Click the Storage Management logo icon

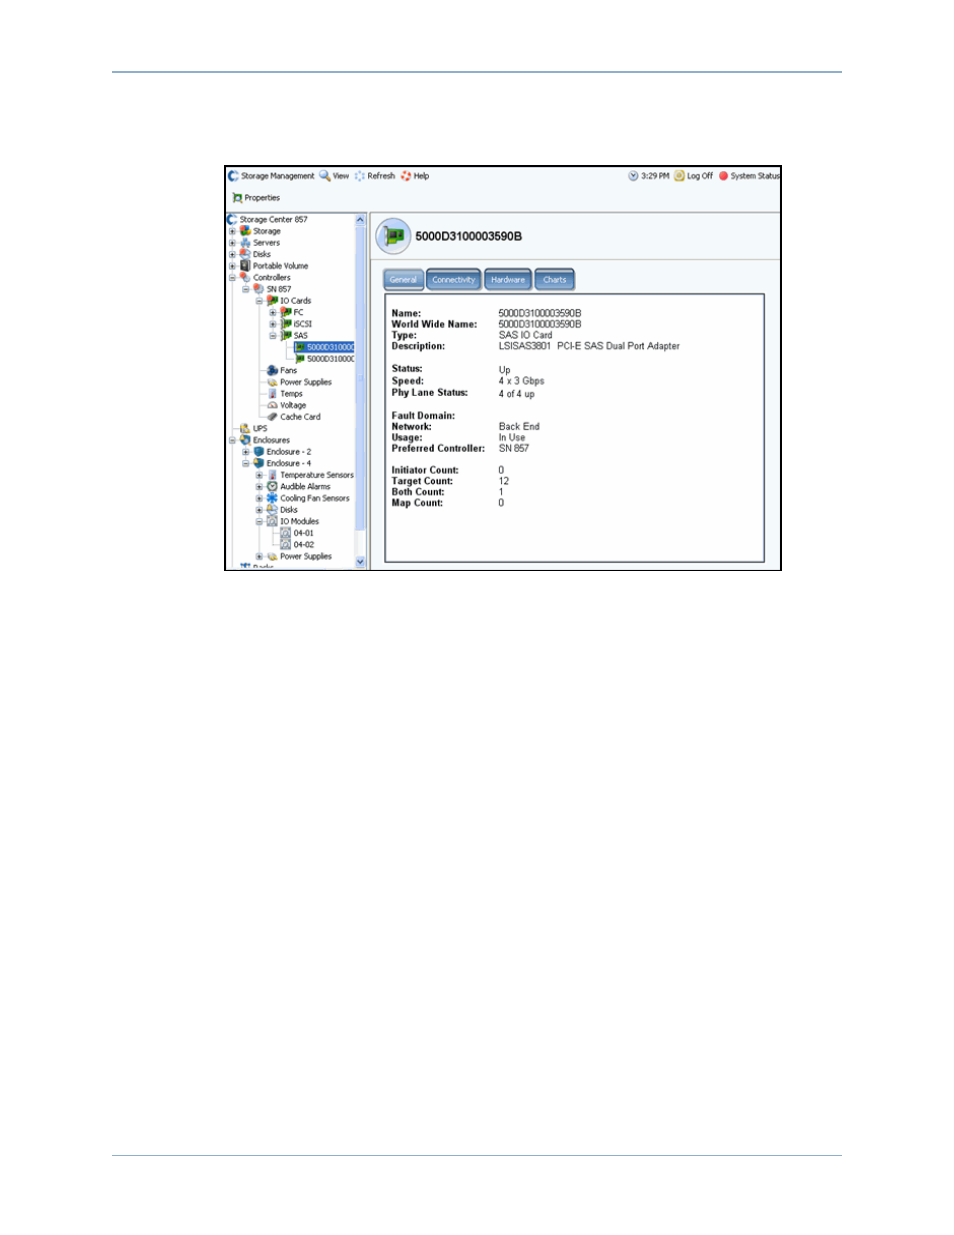tap(233, 176)
